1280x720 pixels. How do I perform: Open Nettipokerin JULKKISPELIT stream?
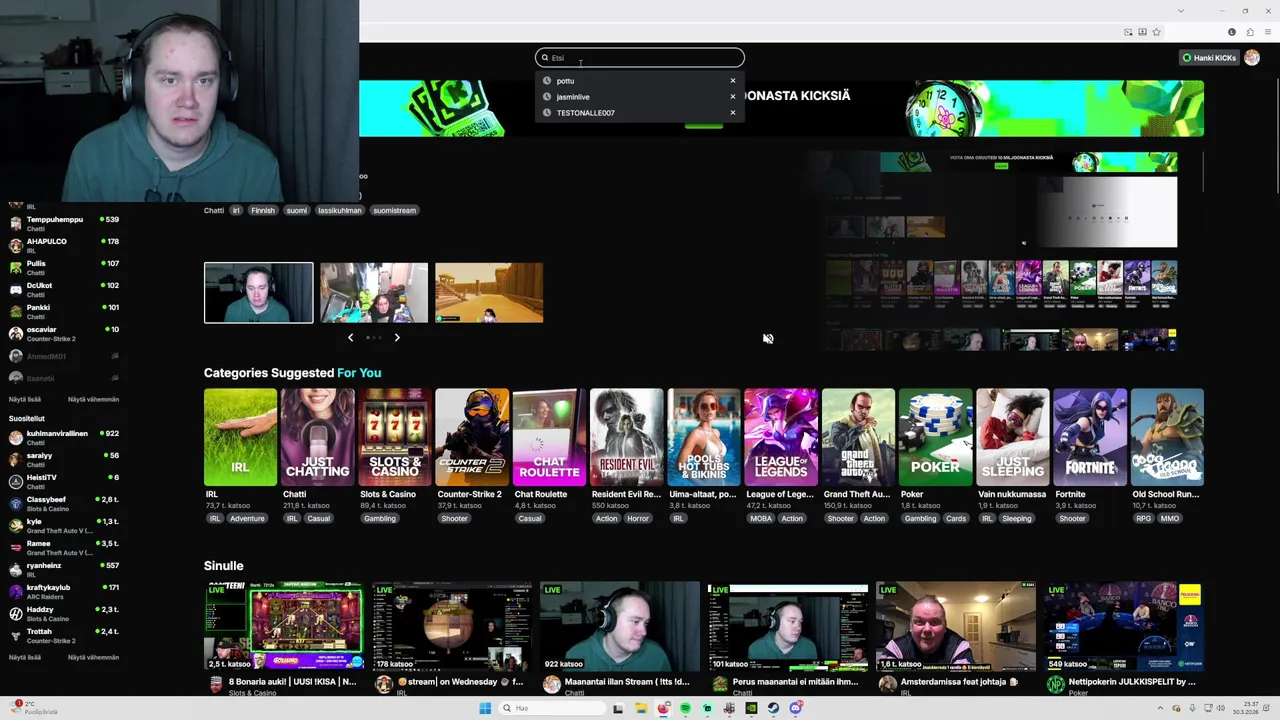click(1123, 627)
